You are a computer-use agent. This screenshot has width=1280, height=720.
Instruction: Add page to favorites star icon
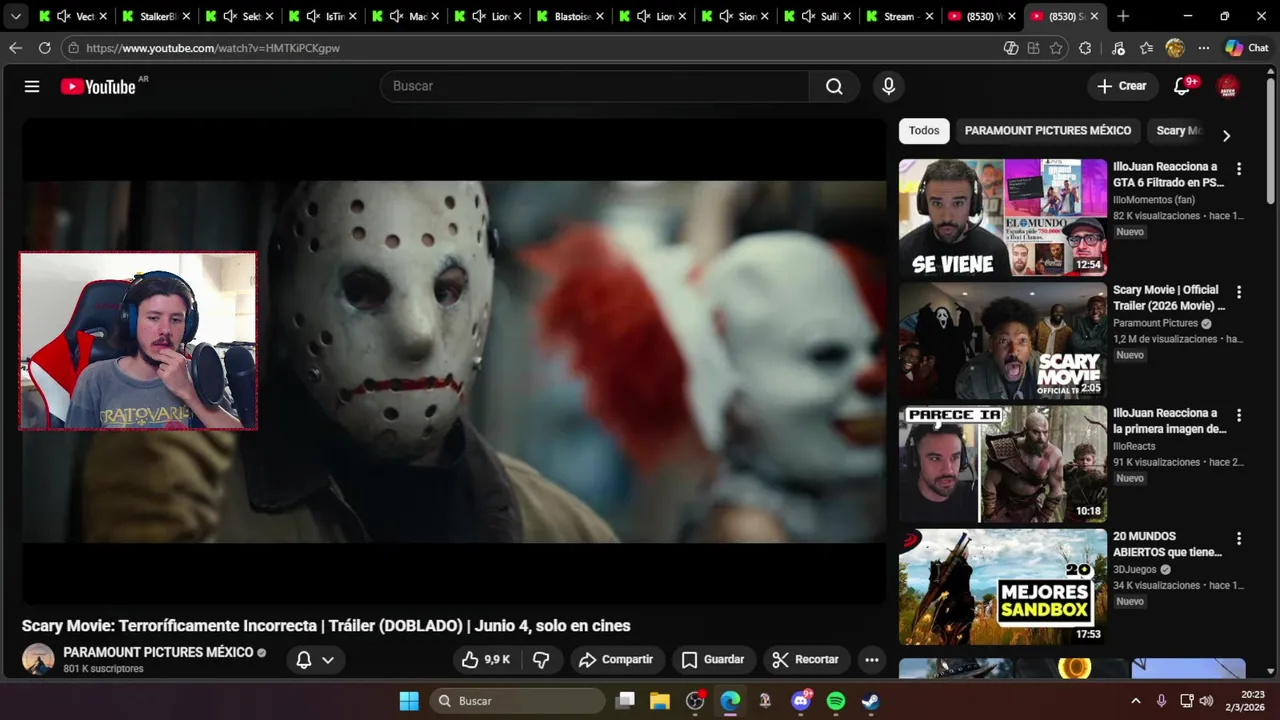coord(1056,48)
